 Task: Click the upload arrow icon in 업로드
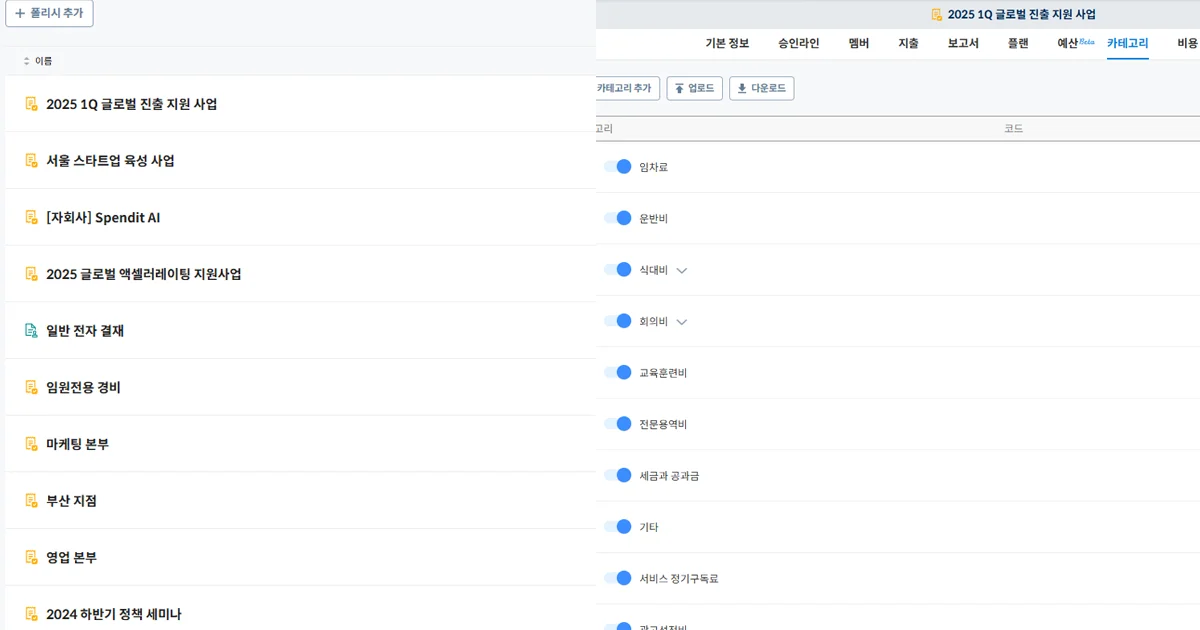678,88
